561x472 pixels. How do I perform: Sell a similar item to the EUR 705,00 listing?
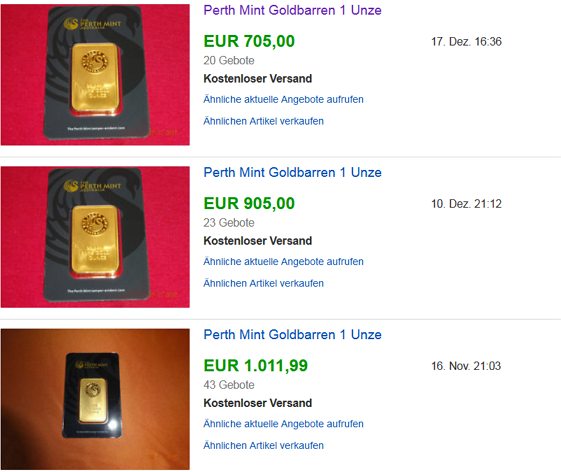[x=263, y=121]
